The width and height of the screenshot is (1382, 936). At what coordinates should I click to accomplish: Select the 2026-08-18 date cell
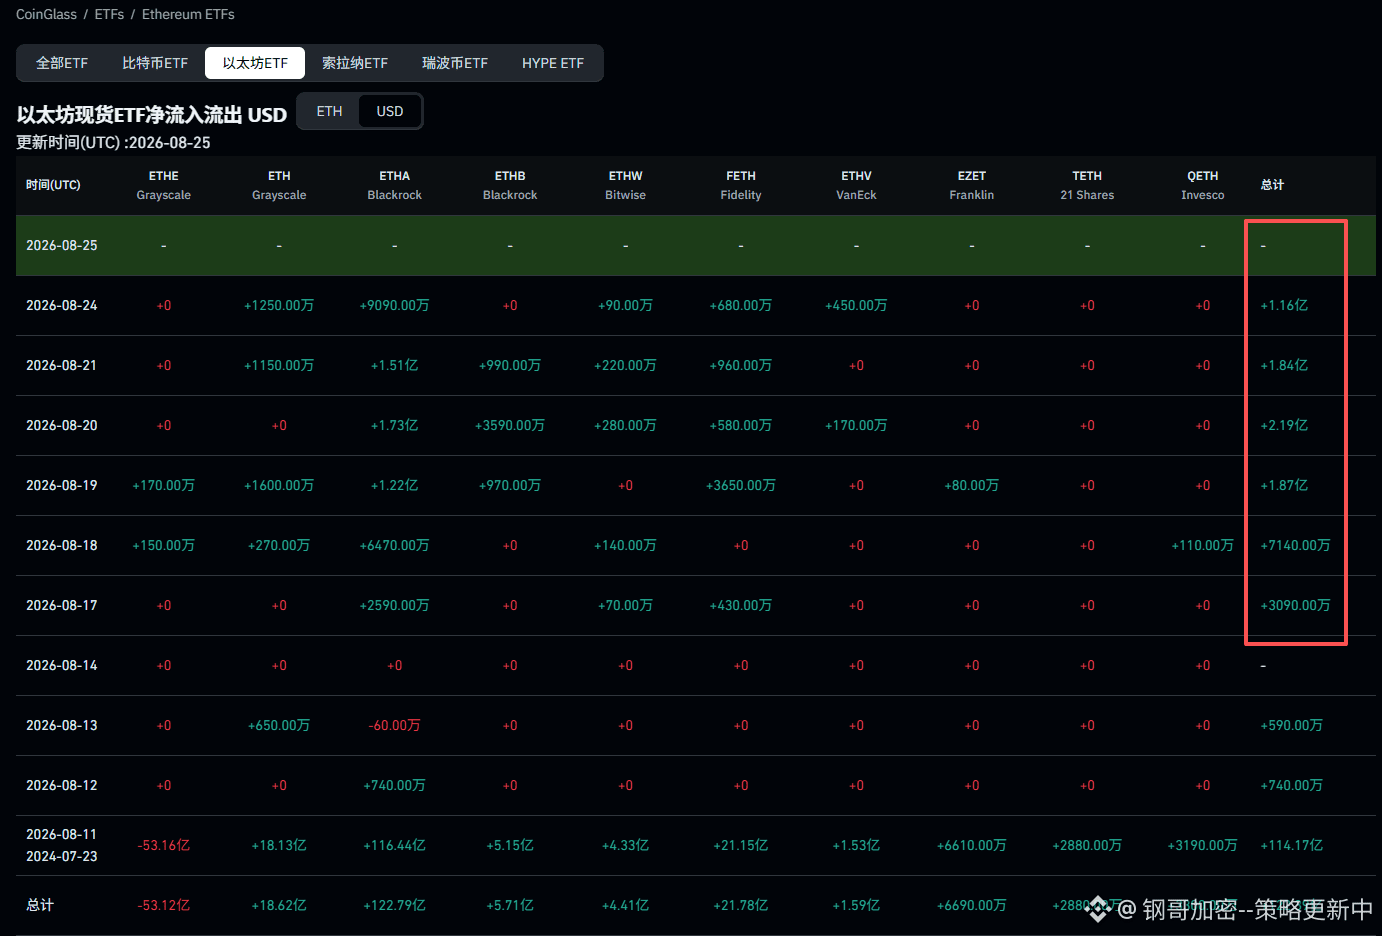tap(62, 545)
